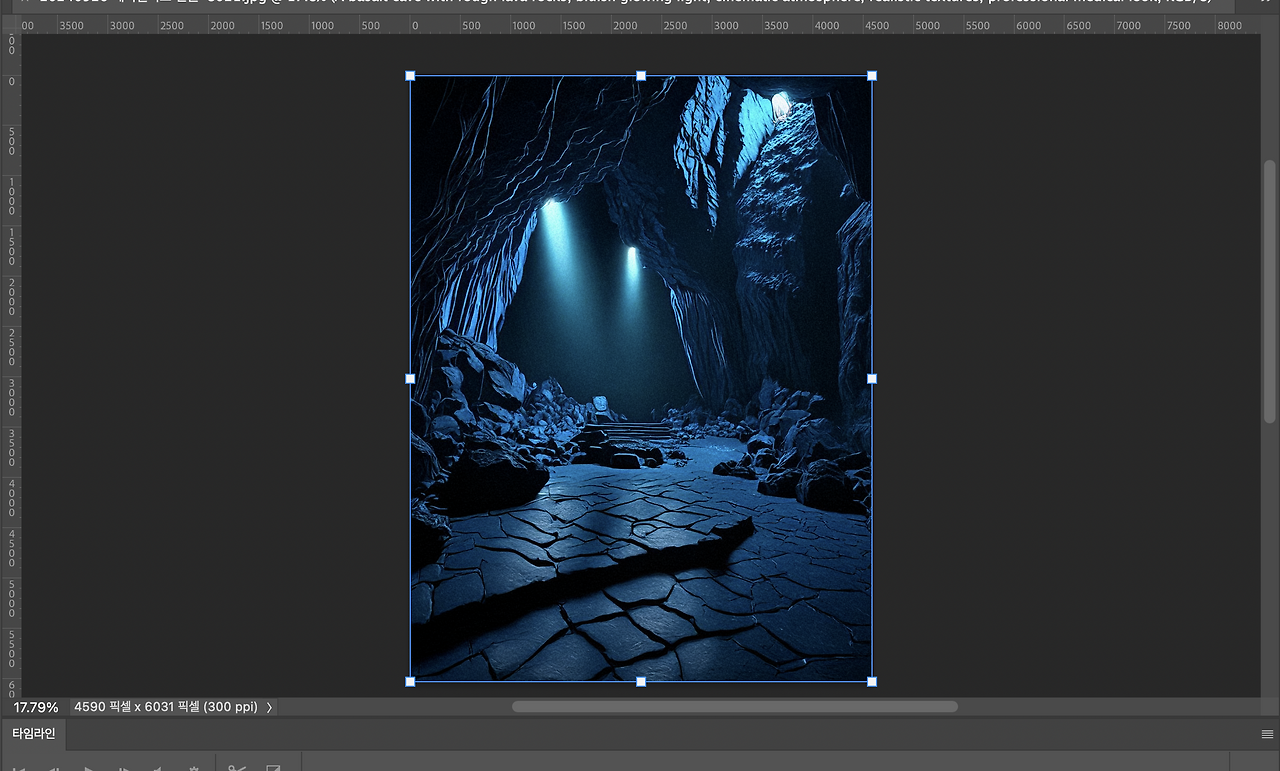The height and width of the screenshot is (771, 1280).
Task: Select the 타임라인 panel tab
Action: [34, 734]
